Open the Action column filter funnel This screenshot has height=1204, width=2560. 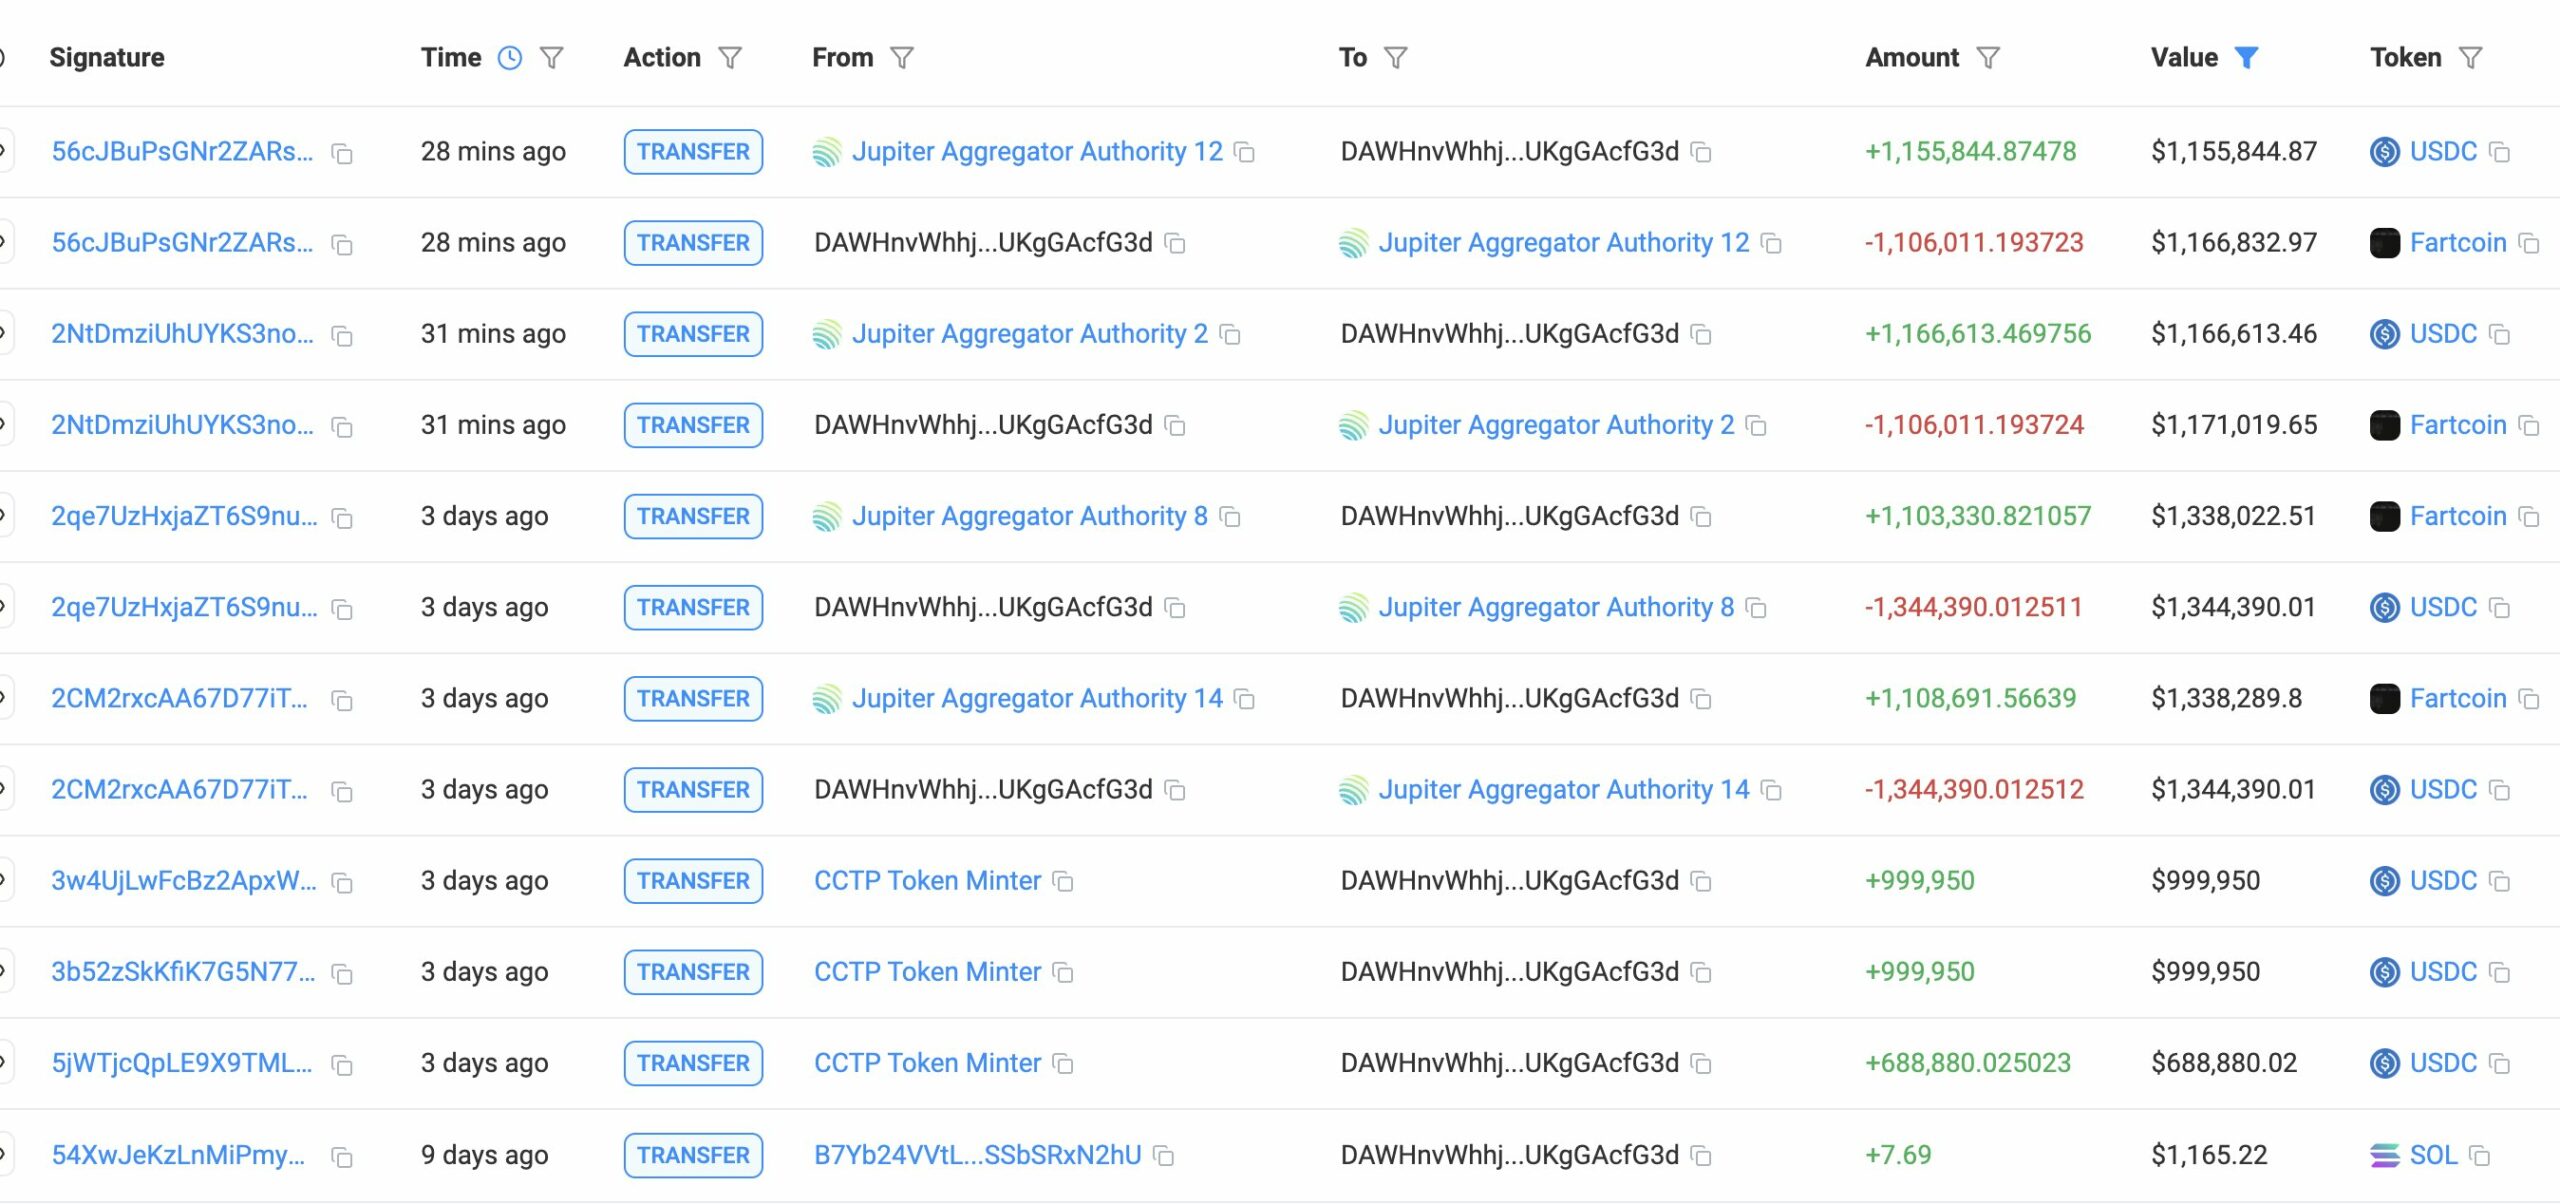pyautogui.click(x=730, y=58)
